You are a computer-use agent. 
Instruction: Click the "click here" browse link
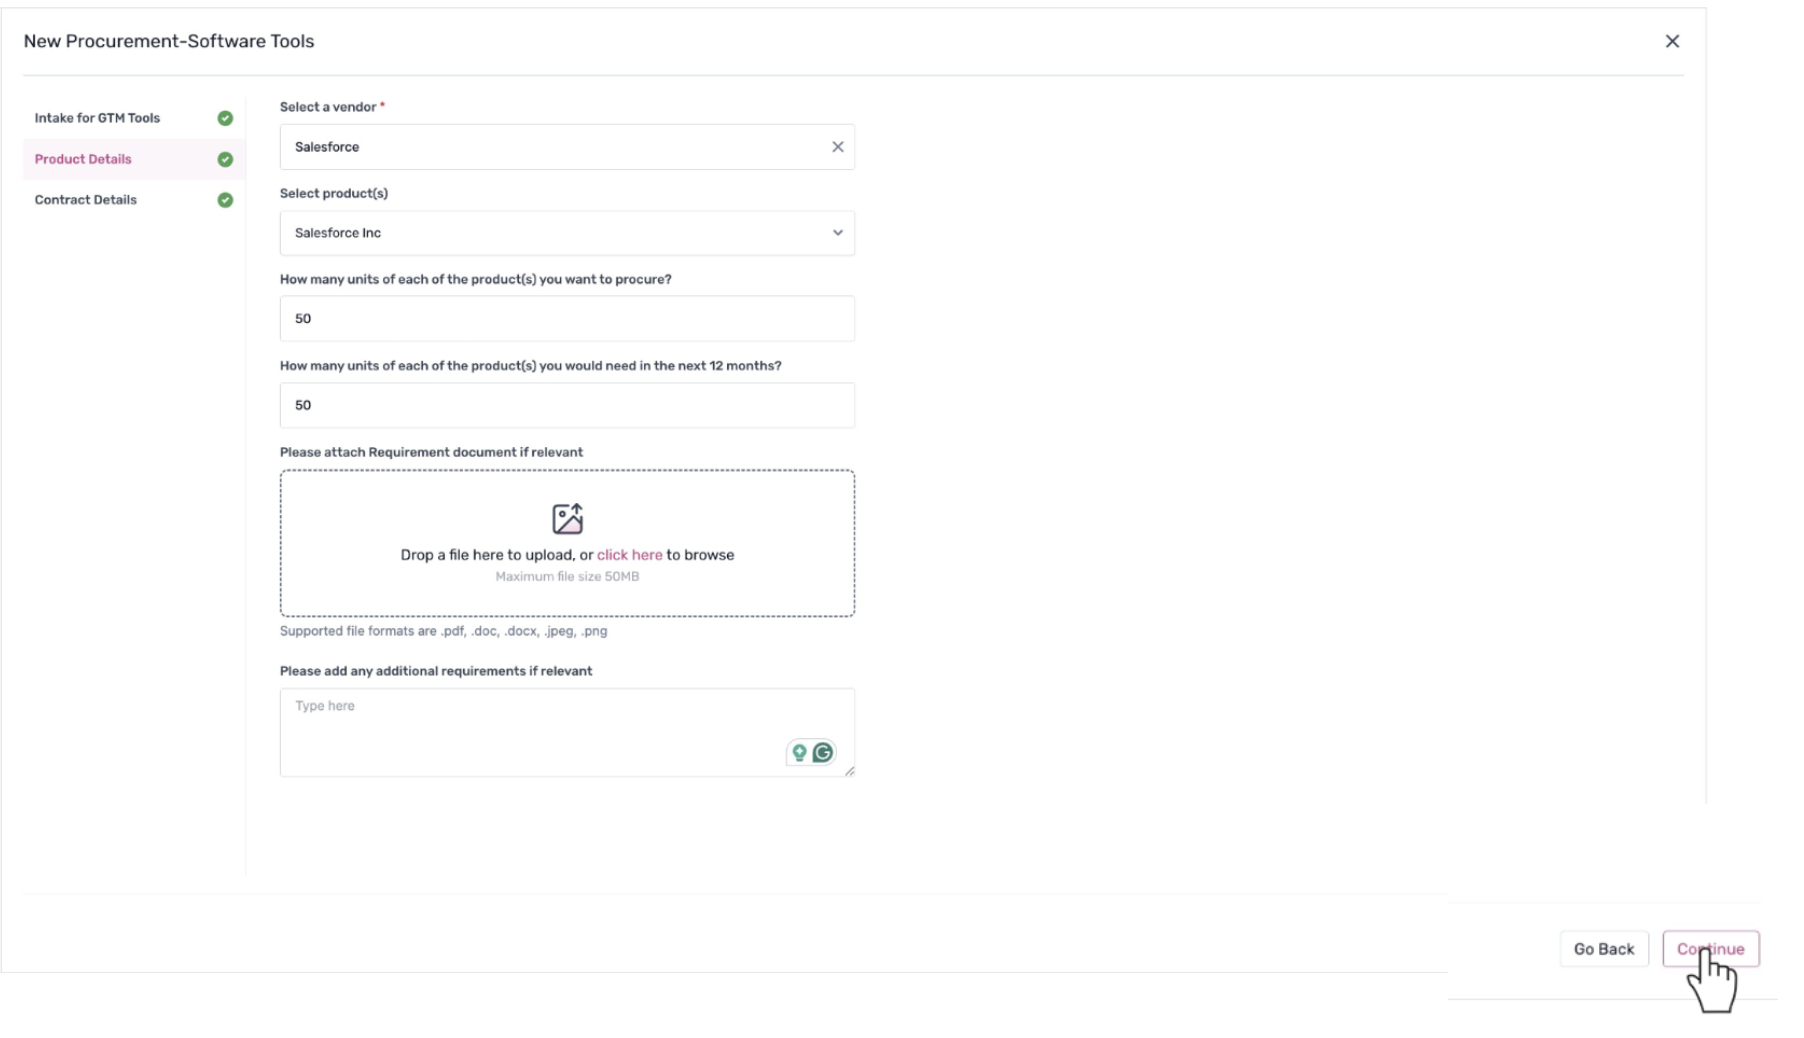pos(629,555)
